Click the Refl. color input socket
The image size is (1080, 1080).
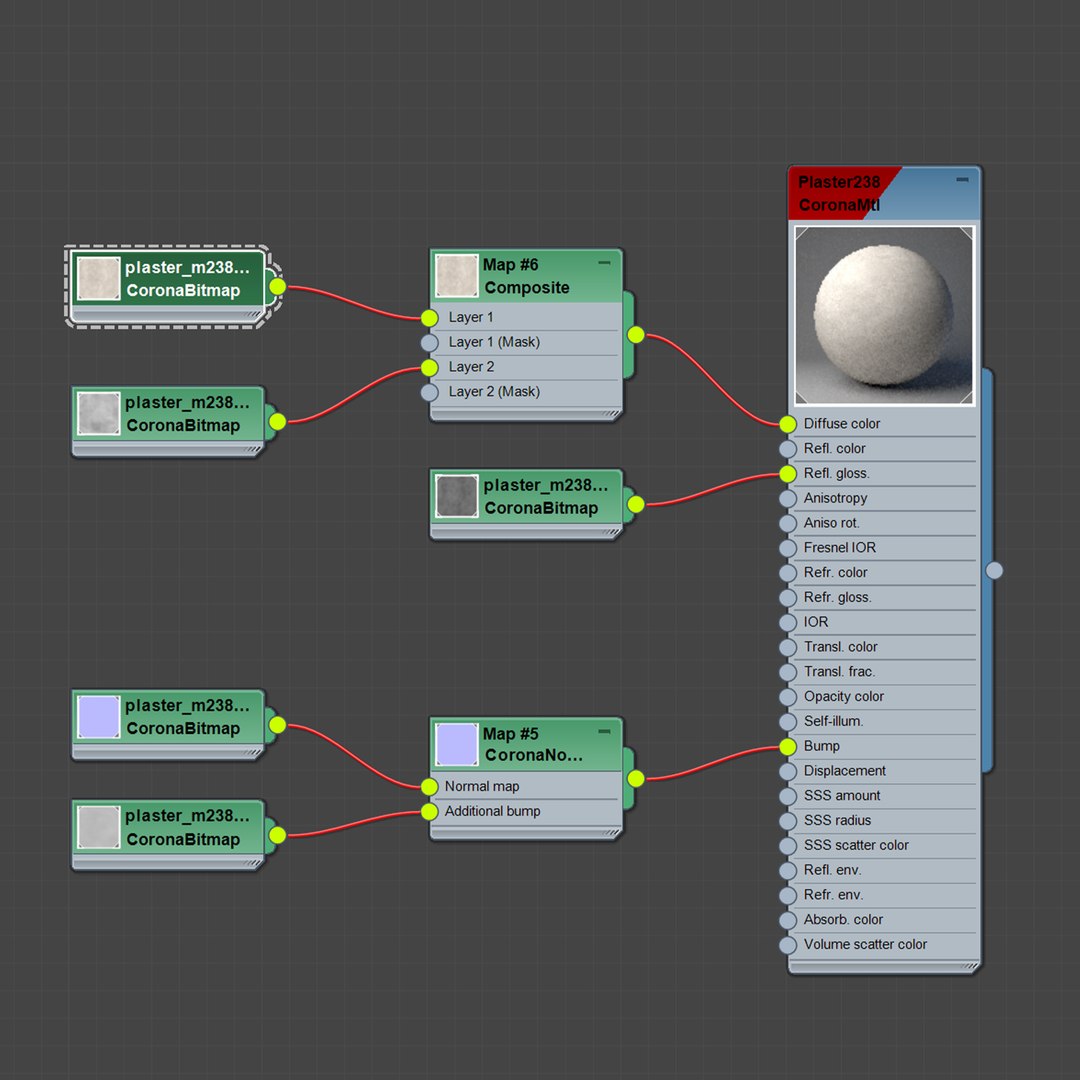point(788,449)
